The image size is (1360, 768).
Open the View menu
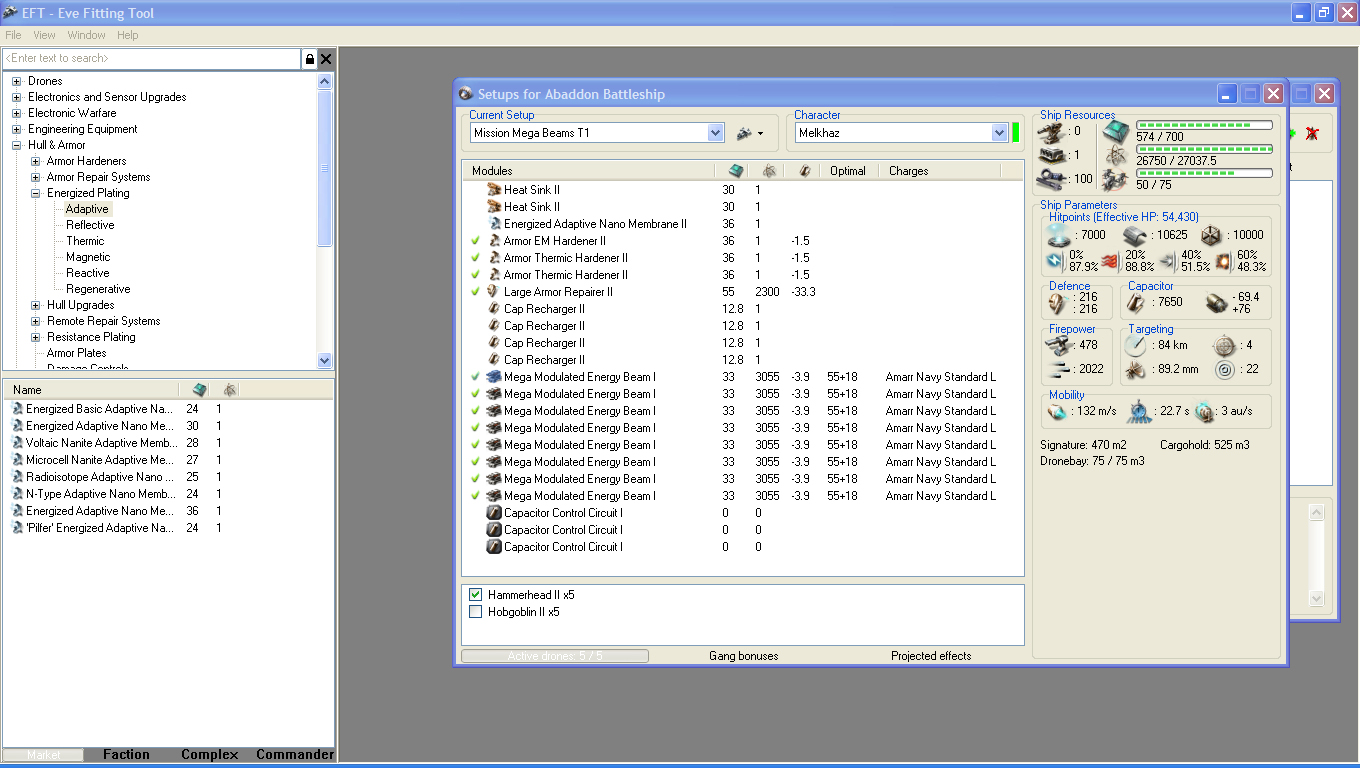click(44, 35)
